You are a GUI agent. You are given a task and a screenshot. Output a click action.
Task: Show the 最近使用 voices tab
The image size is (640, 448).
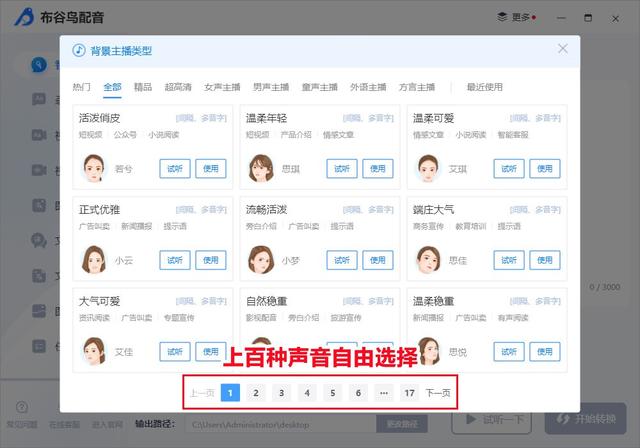tap(484, 87)
